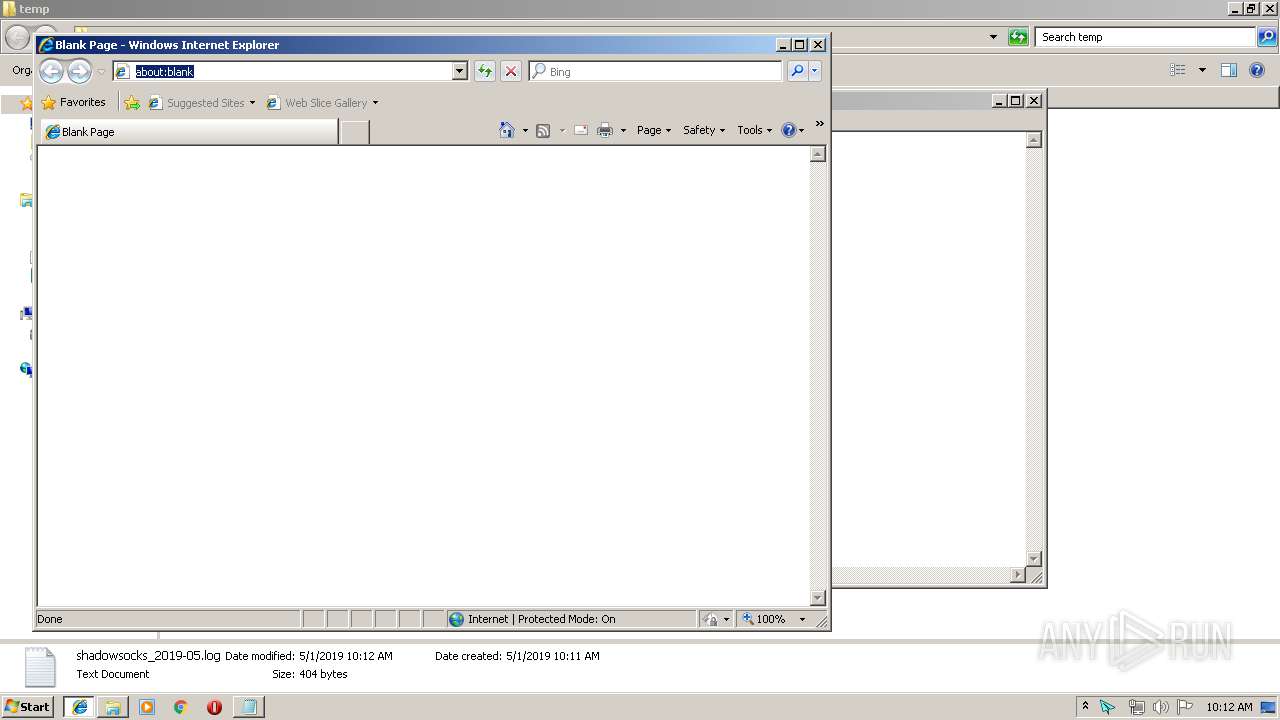Expand the command bar overflow chevron

pos(820,124)
